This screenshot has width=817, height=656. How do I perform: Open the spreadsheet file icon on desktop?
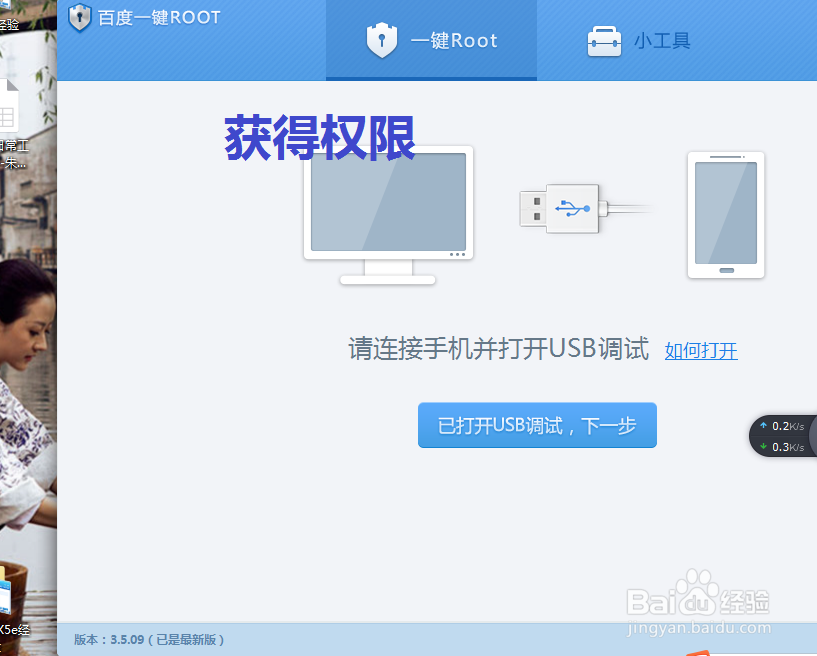pos(8,106)
